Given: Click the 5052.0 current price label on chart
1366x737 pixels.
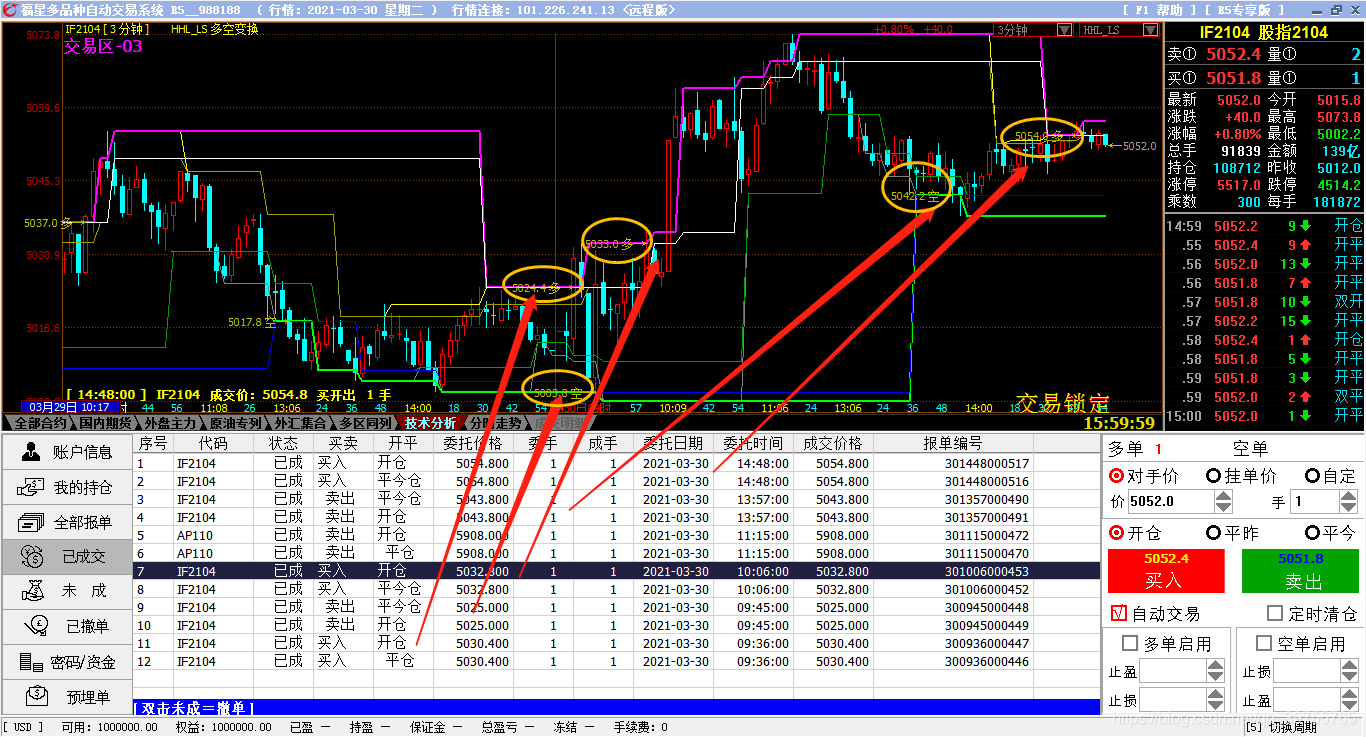Looking at the screenshot, I should 1139,146.
